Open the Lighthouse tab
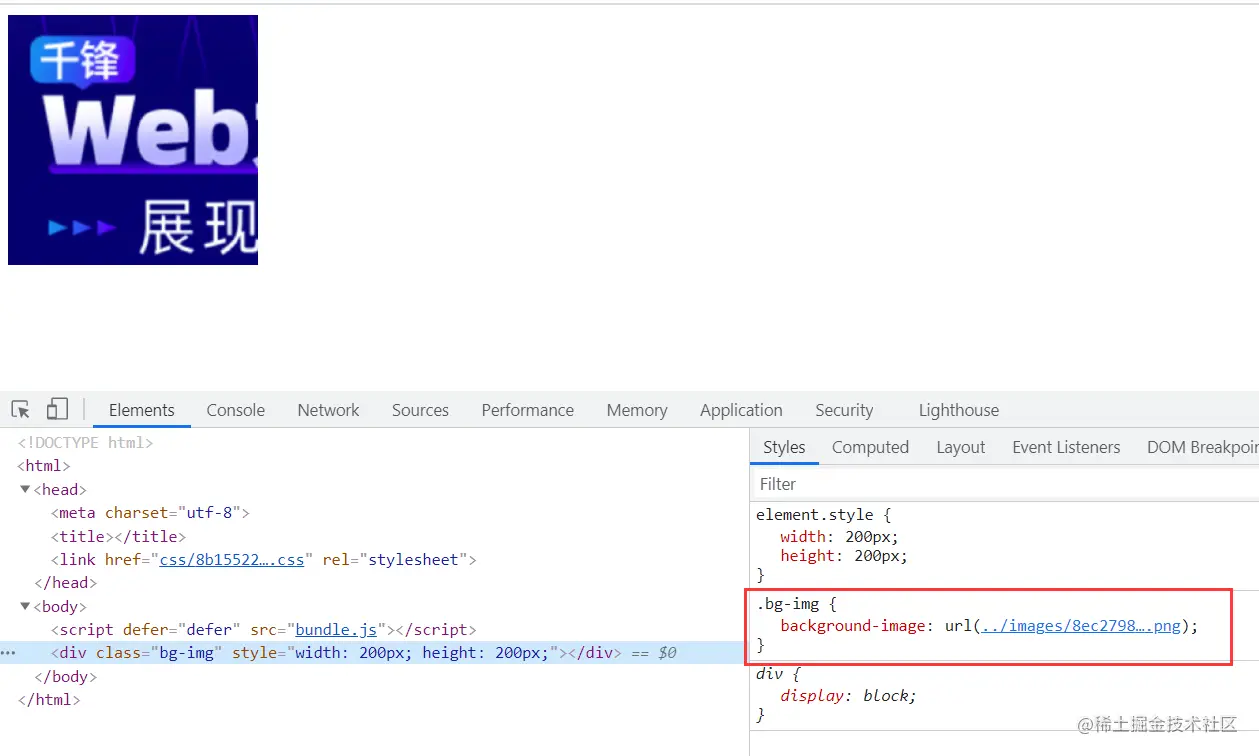The image size is (1259, 756). (x=959, y=410)
